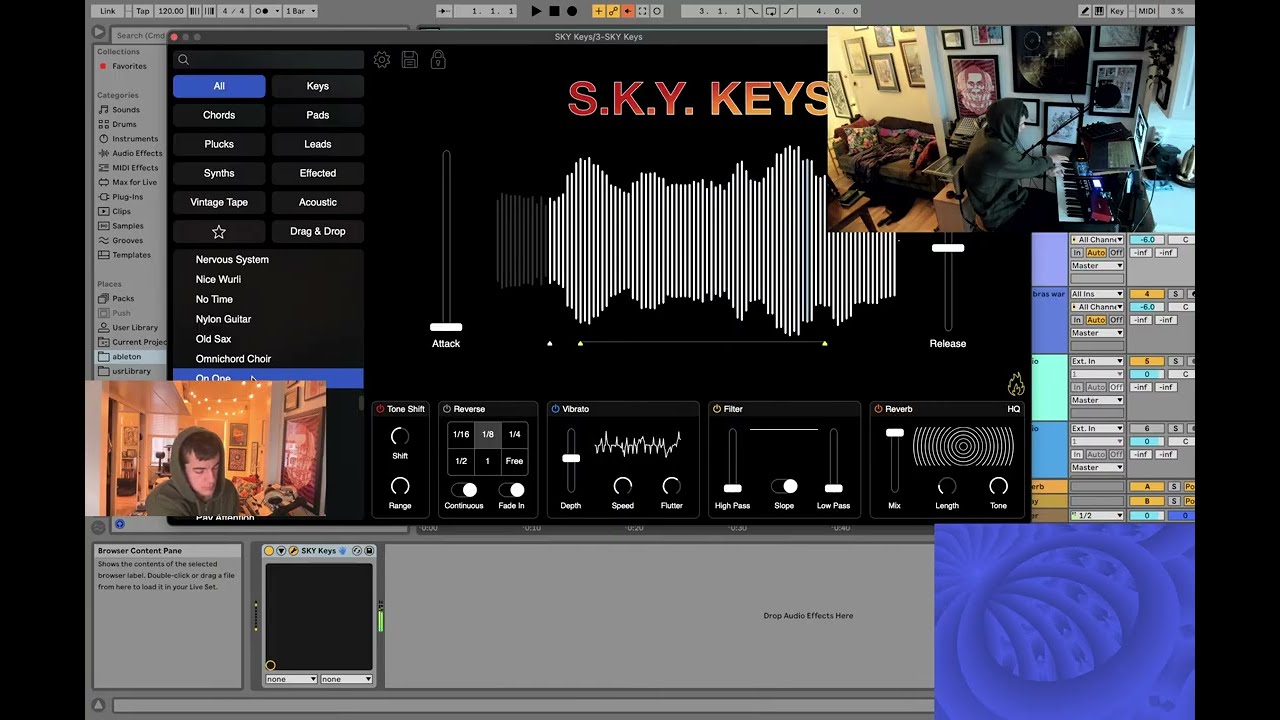Toggle the Filter power button
1280x720 pixels.
[717, 409]
